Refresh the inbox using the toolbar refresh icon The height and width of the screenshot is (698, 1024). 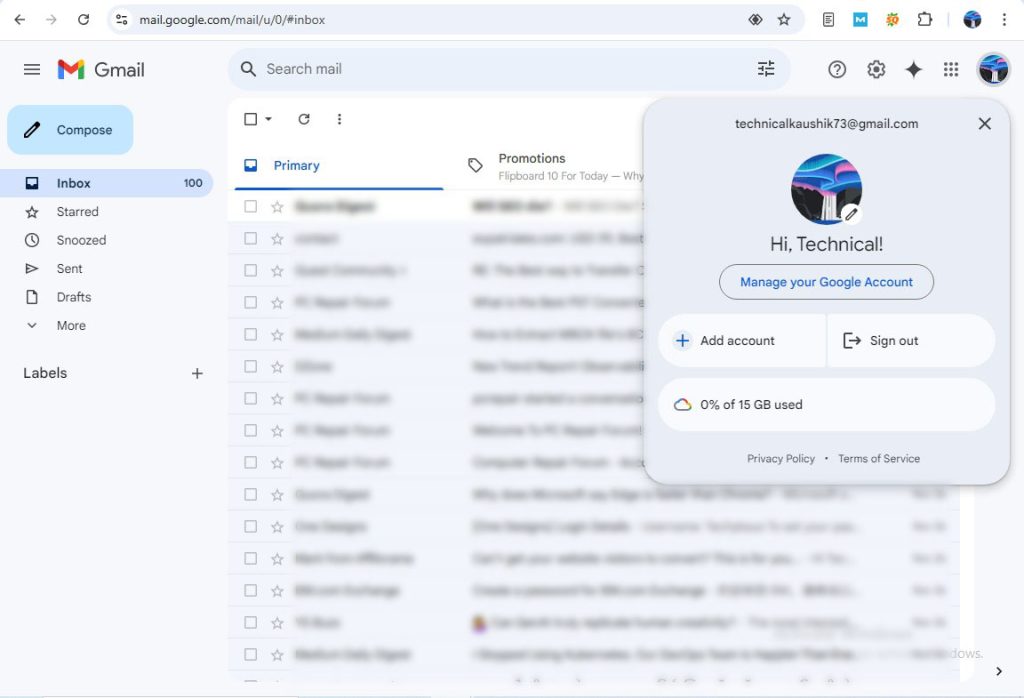[x=304, y=119]
